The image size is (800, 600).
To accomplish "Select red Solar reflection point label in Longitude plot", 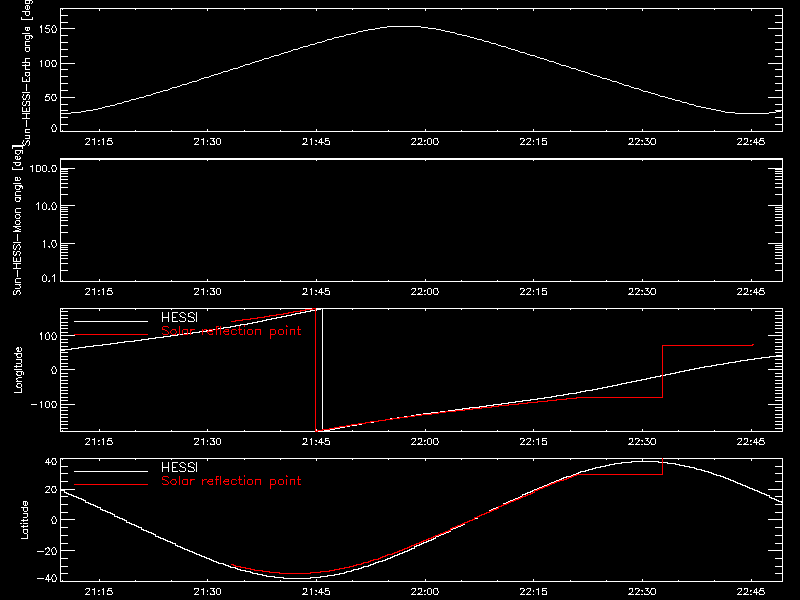I will [231, 331].
